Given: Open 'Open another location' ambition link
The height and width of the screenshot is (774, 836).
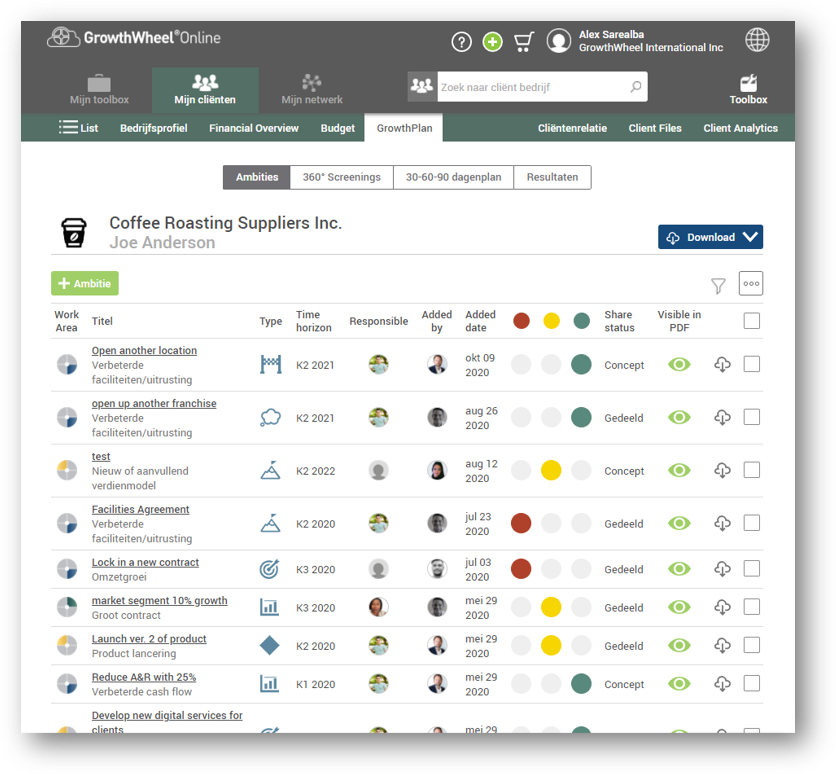Looking at the screenshot, I should pyautogui.click(x=144, y=350).
